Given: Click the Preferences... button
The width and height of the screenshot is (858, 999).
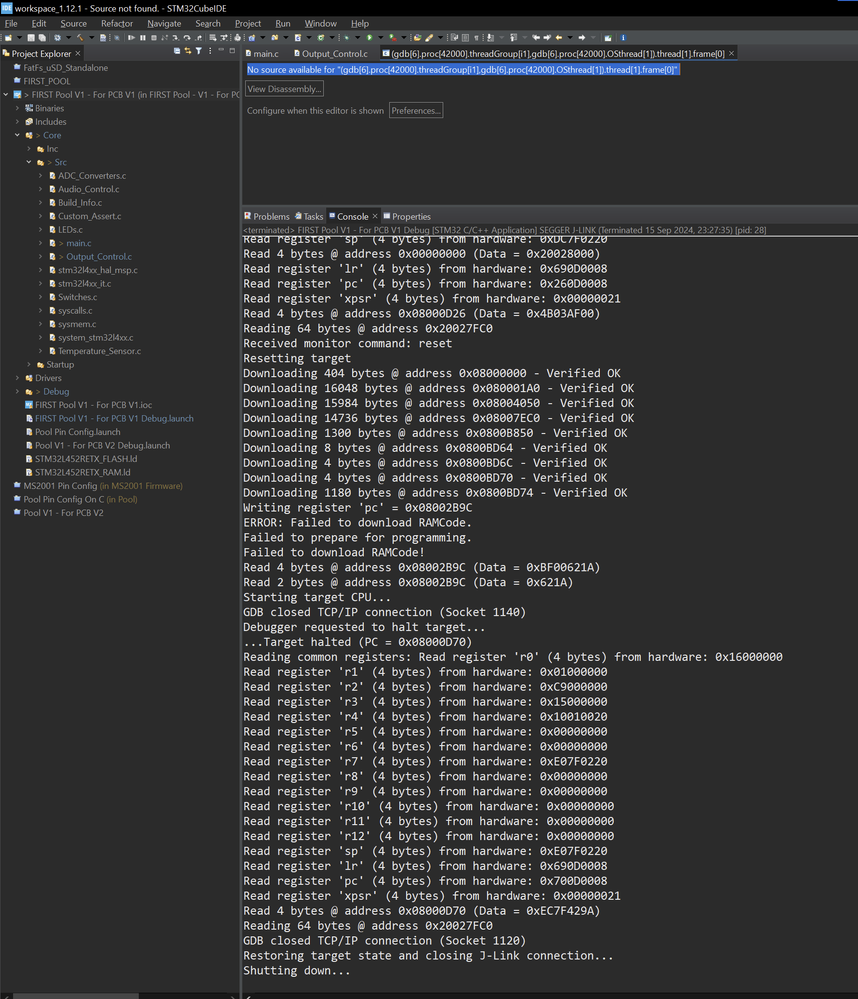Looking at the screenshot, I should (416, 110).
